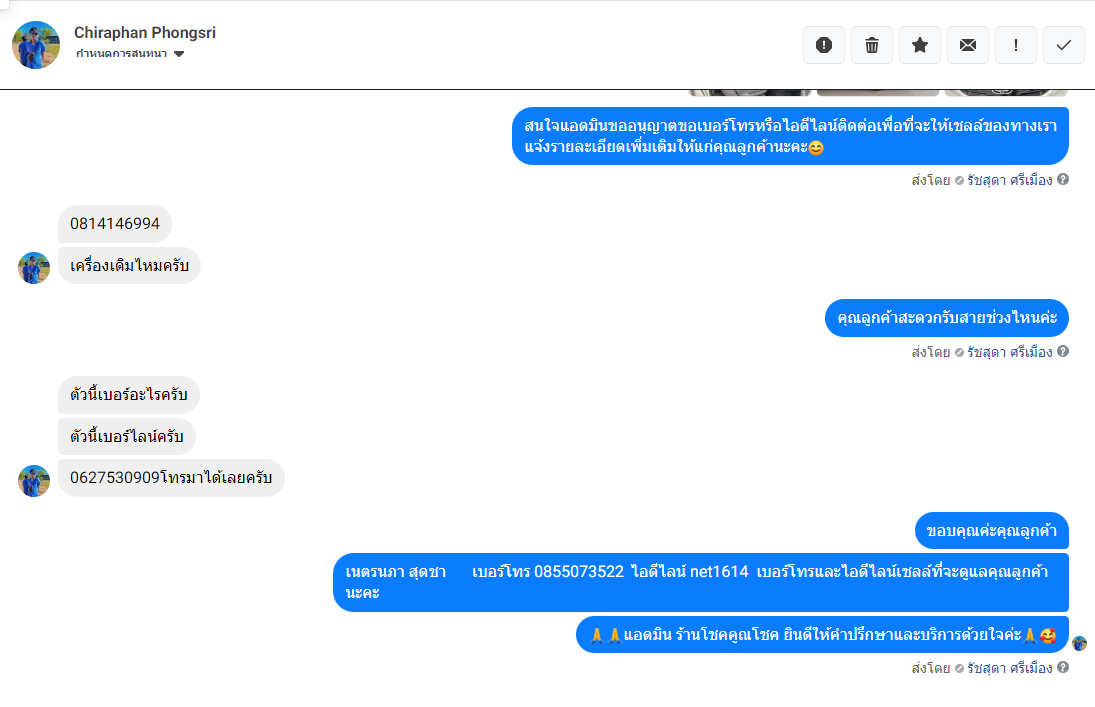
Task: Click the help icon under the คุณลูกค้าสะดวกรับสาย message
Action: [x=1063, y=351]
